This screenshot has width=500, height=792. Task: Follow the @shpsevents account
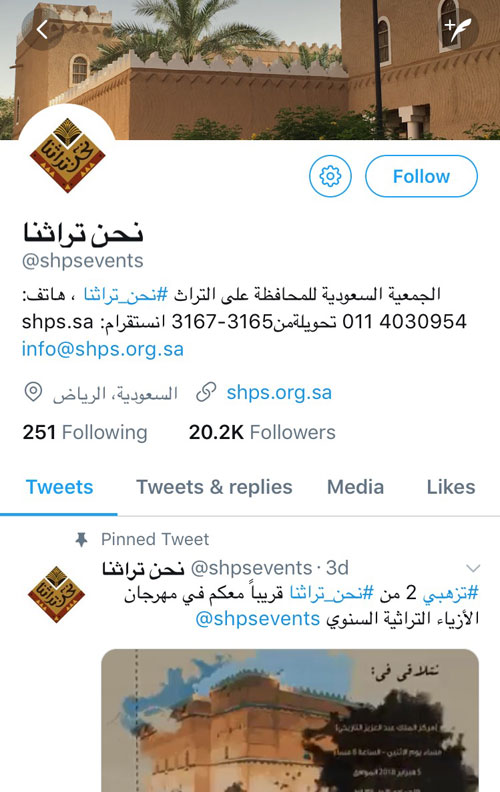point(421,176)
